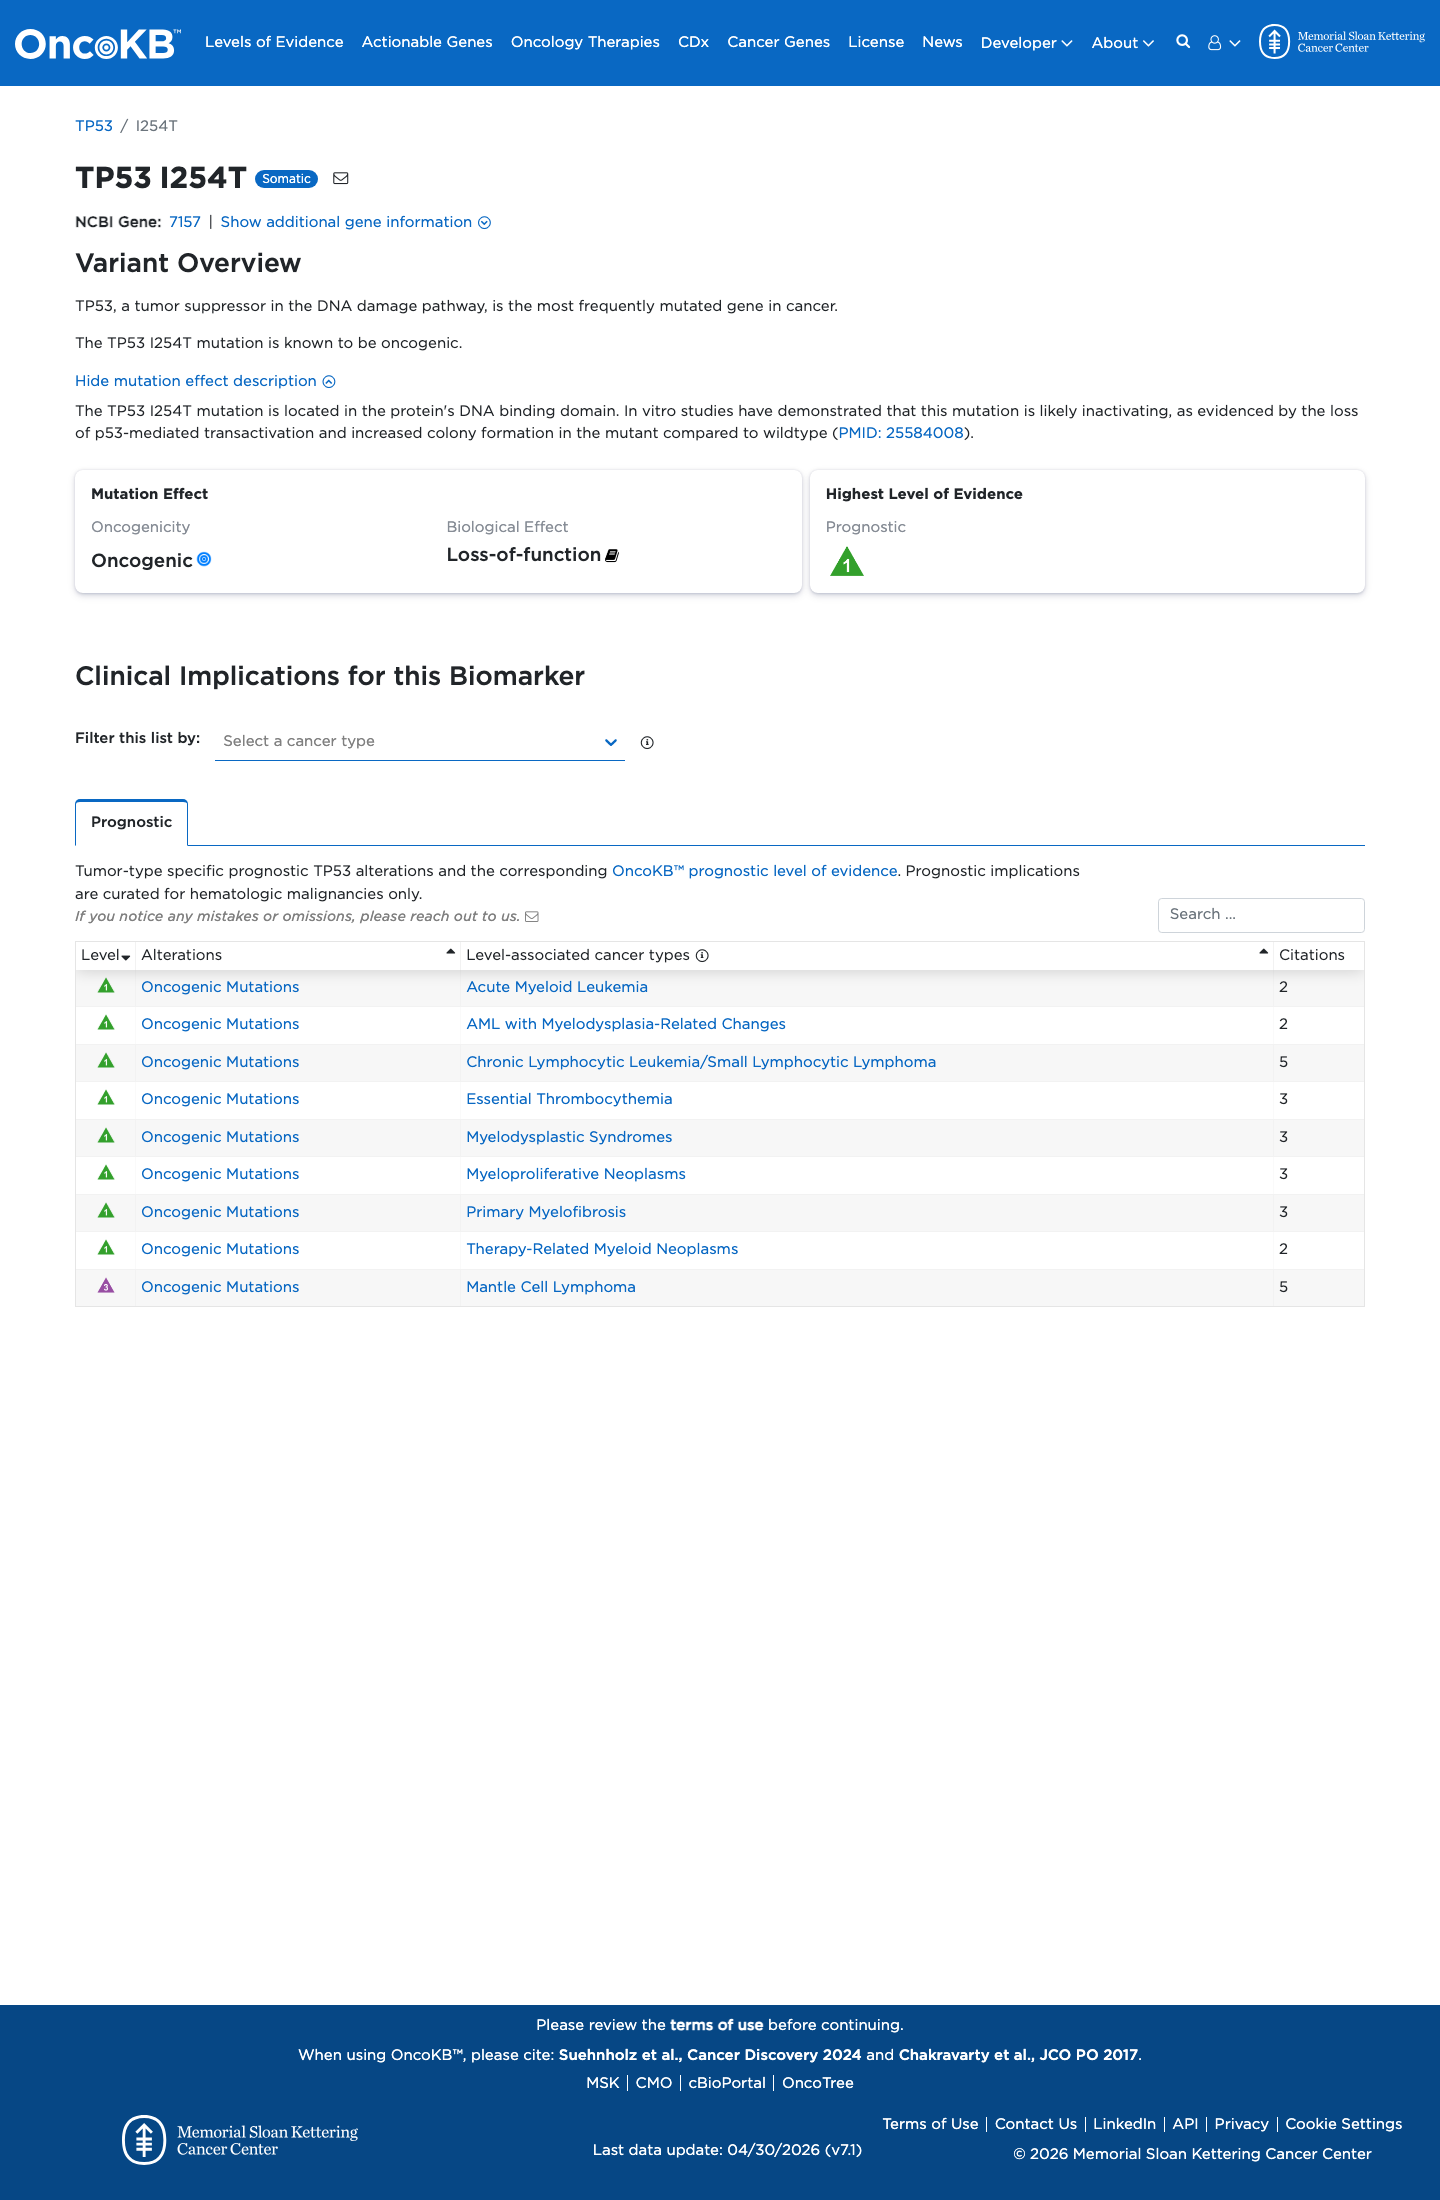Open the News page
The image size is (1440, 2200).
(942, 42)
